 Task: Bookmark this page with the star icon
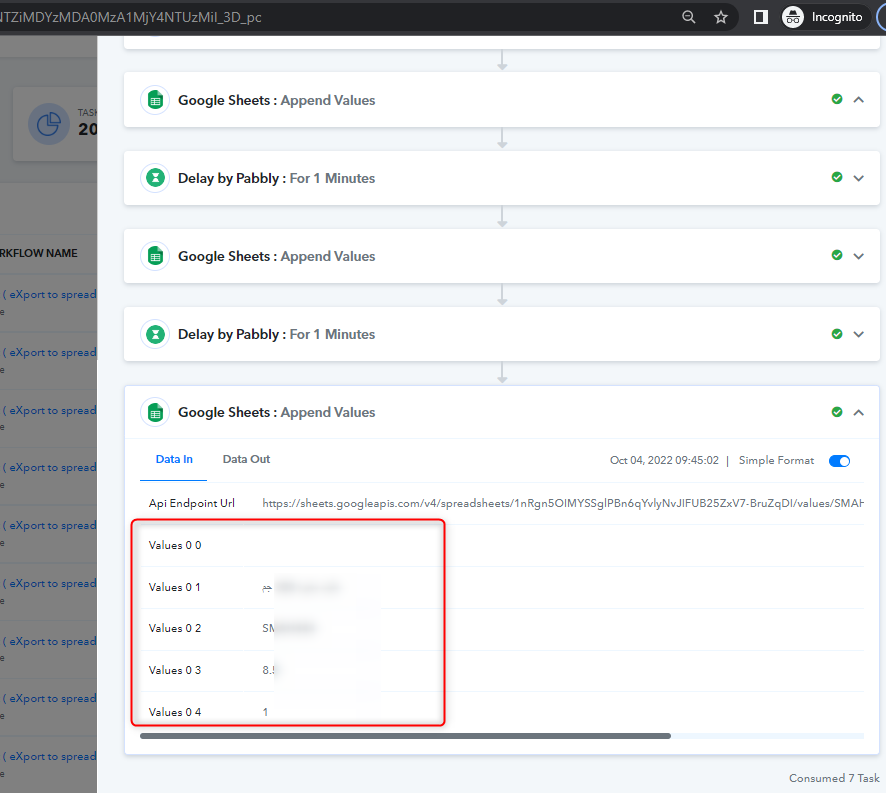point(720,18)
